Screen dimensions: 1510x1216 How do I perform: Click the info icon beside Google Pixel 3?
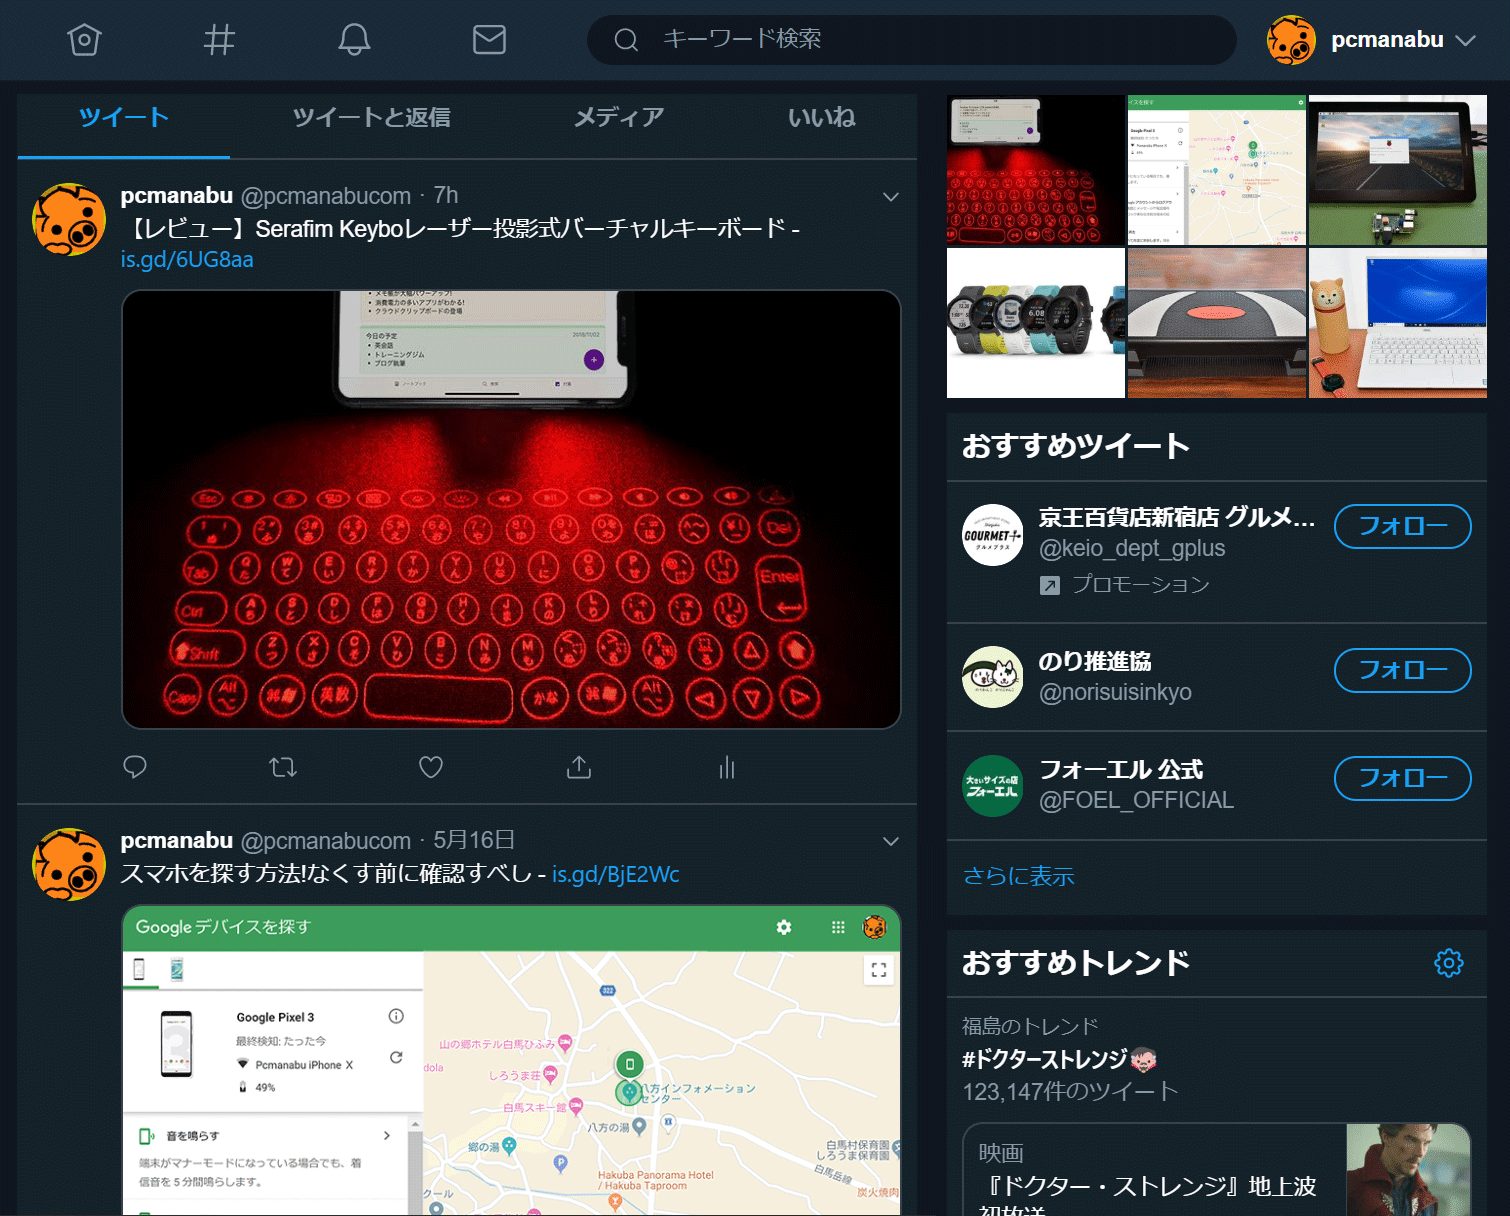click(396, 1016)
